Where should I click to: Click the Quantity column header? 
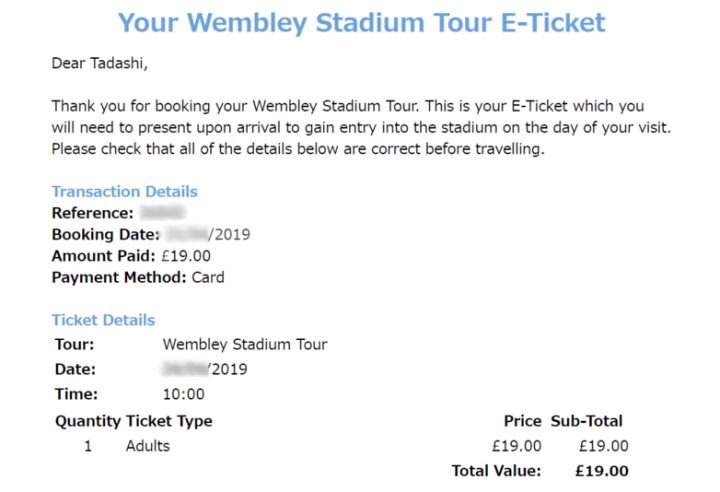click(88, 421)
